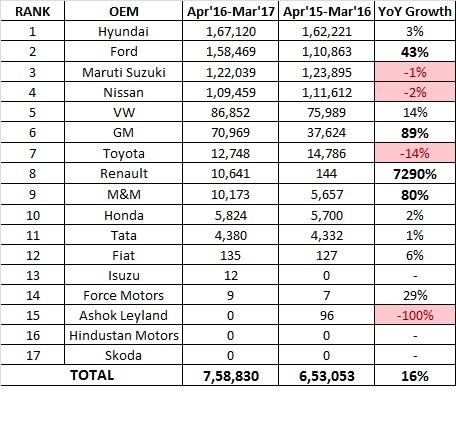Click the Hyundai cell
The height and width of the screenshot is (438, 456).
tap(123, 31)
